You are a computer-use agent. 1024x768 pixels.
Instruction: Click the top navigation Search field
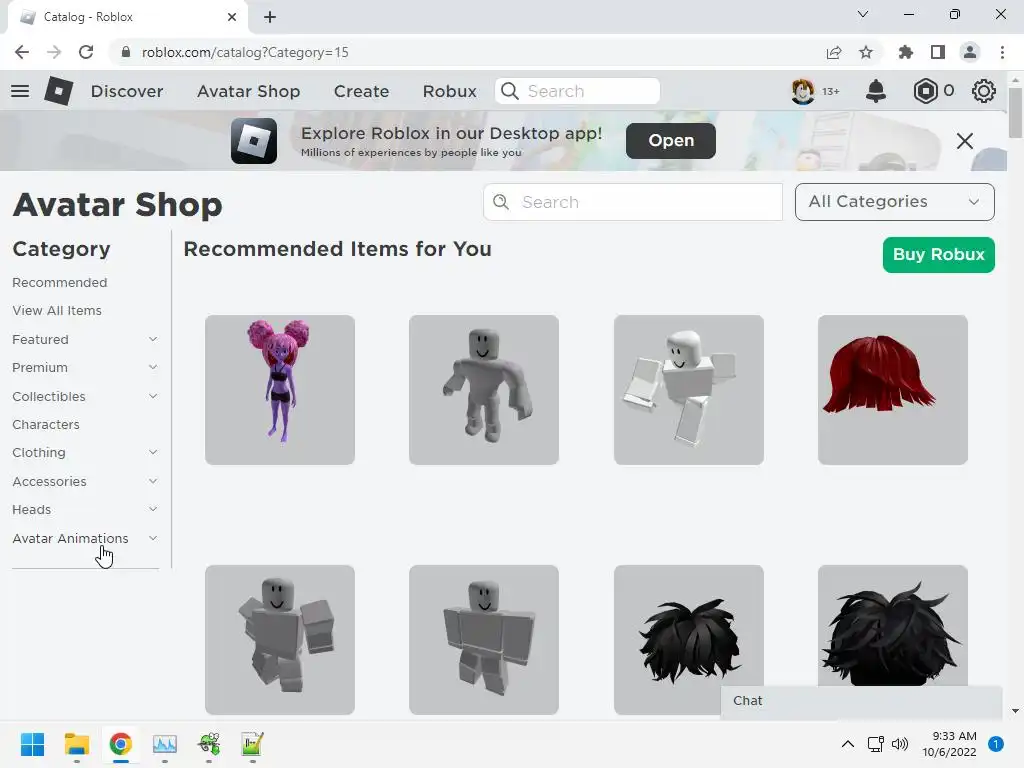click(577, 91)
